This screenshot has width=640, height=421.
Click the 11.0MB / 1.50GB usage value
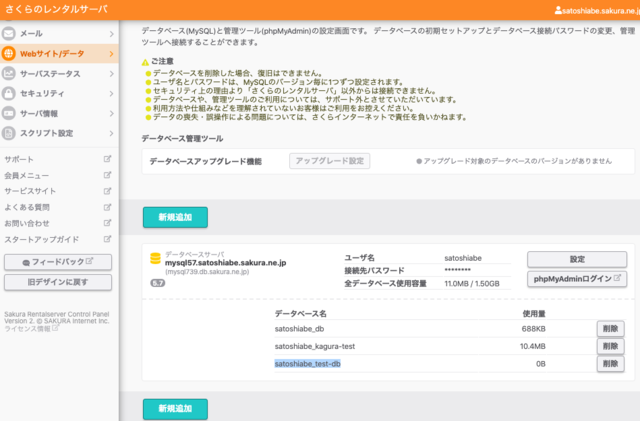[471, 283]
